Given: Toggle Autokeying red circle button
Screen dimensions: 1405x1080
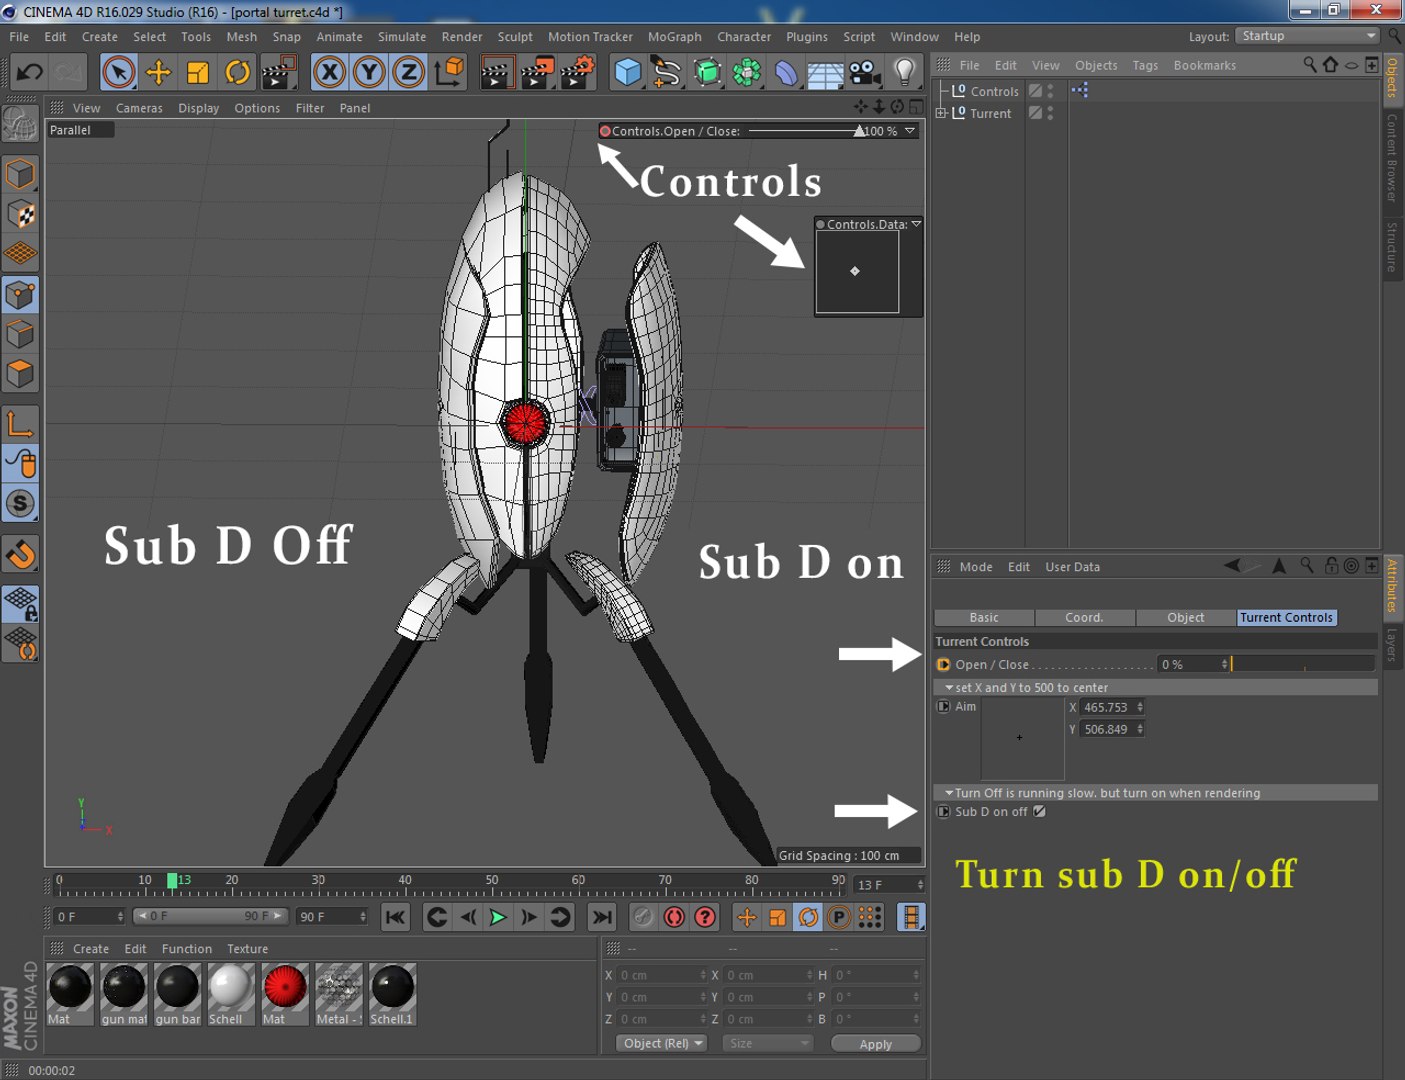Looking at the screenshot, I should click(674, 917).
